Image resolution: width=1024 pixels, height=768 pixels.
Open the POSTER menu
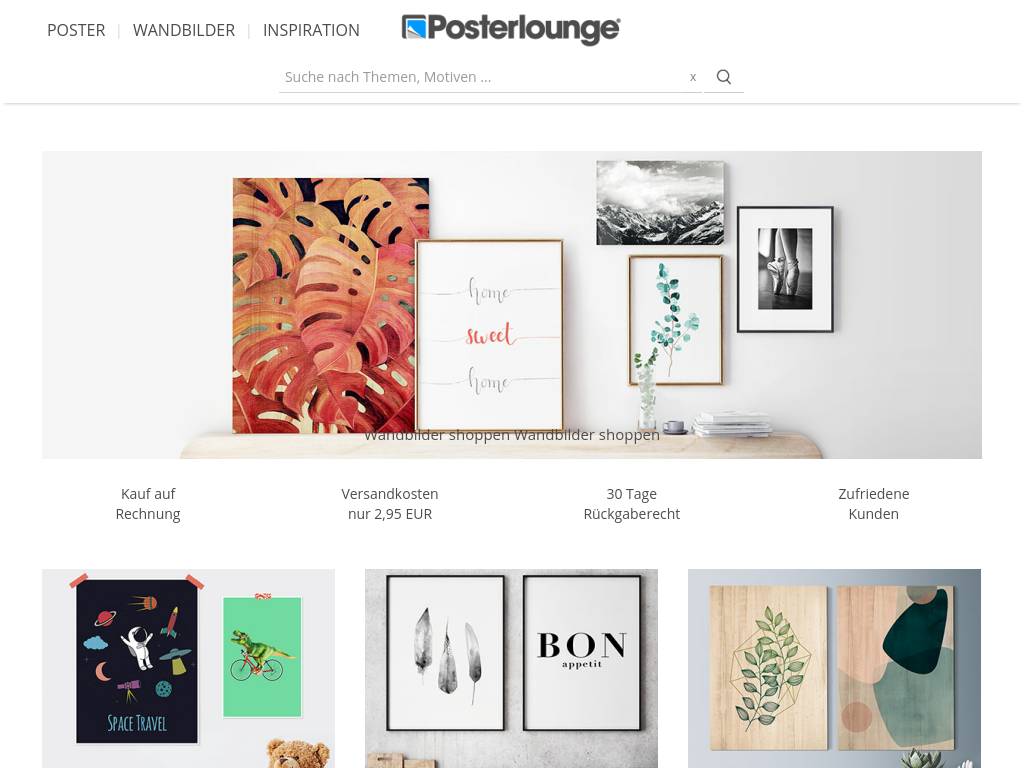tap(76, 30)
